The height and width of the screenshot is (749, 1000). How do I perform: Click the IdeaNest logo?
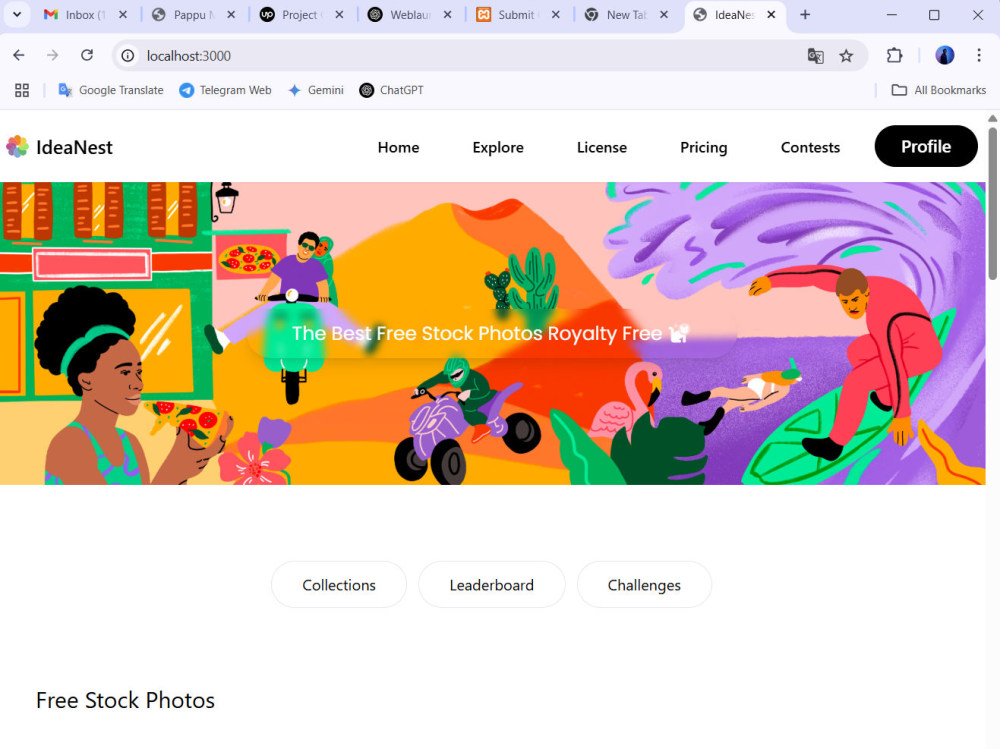59,147
